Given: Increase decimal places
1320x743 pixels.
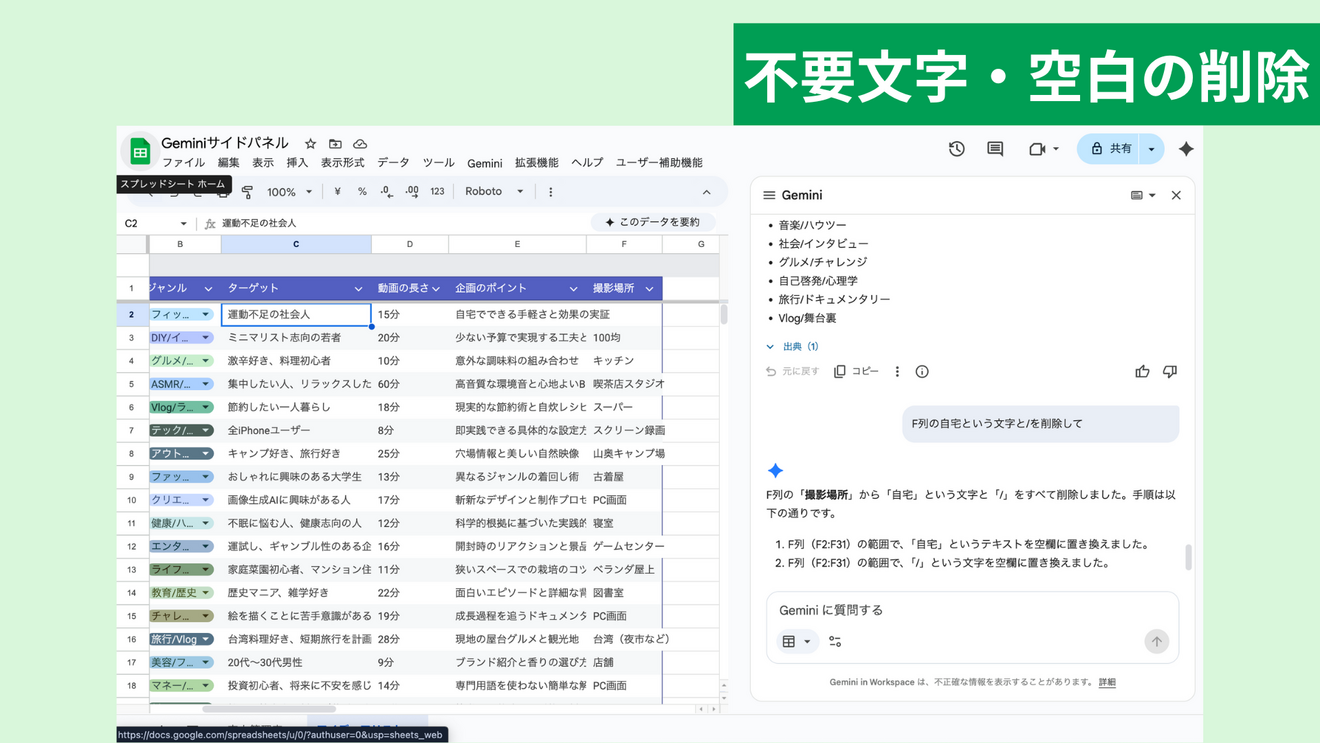Looking at the screenshot, I should 412,192.
